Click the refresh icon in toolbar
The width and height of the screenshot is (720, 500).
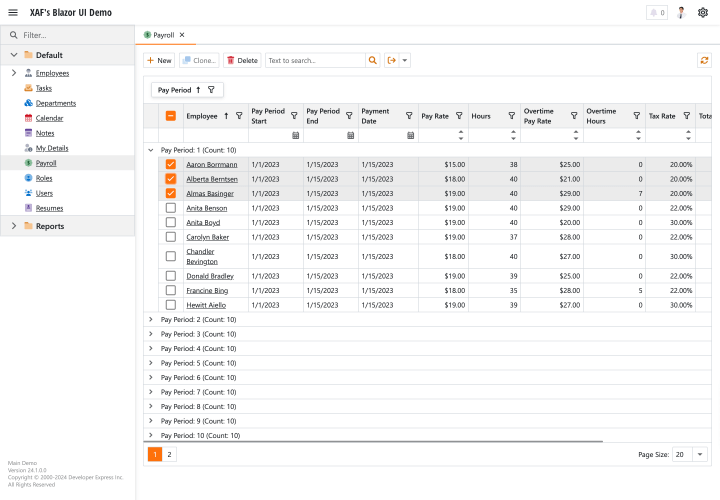(x=704, y=60)
